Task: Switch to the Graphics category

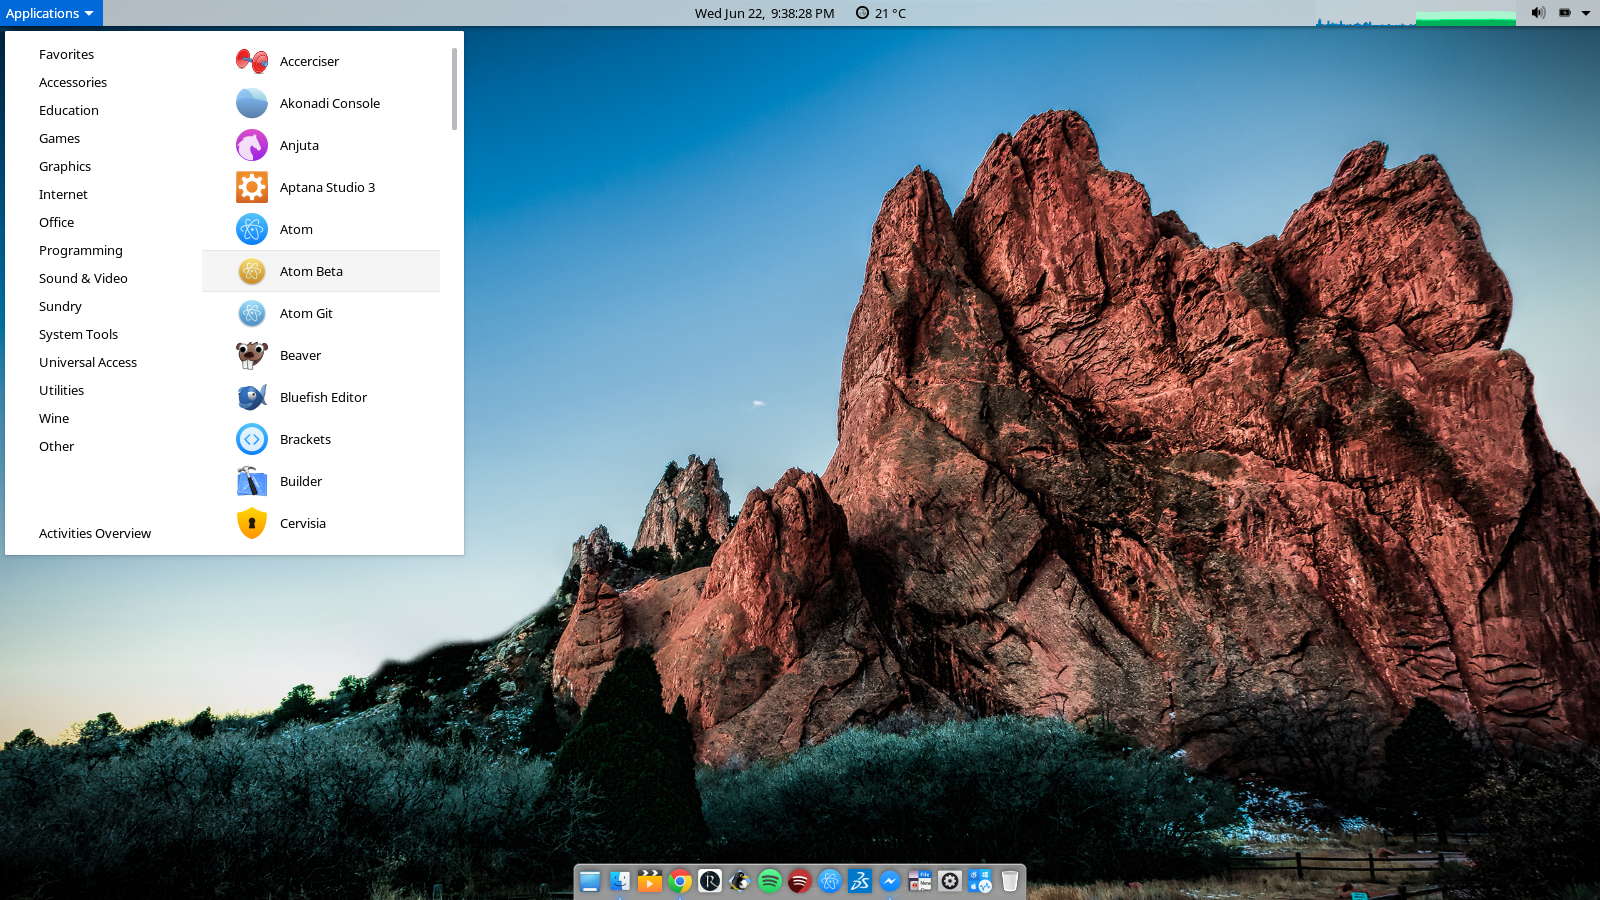Action: tap(65, 166)
